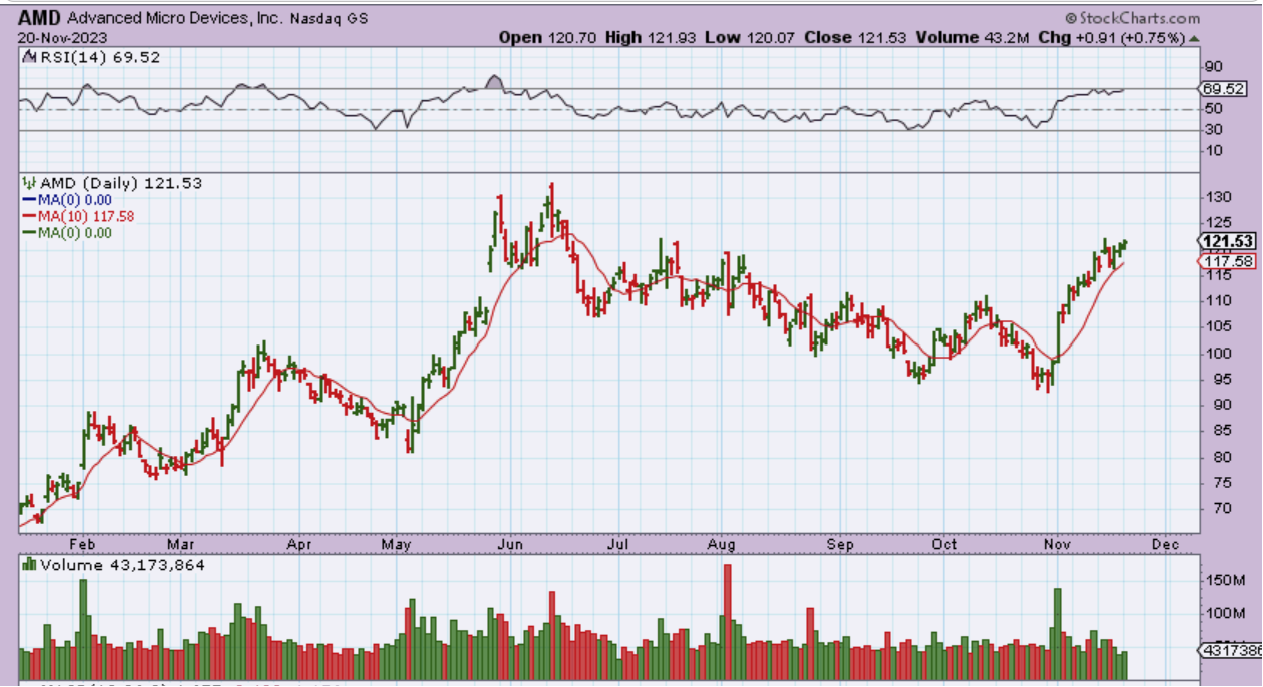The image size is (1263, 687).
Task: Click the Jul month label on time axis
Action: (x=617, y=545)
